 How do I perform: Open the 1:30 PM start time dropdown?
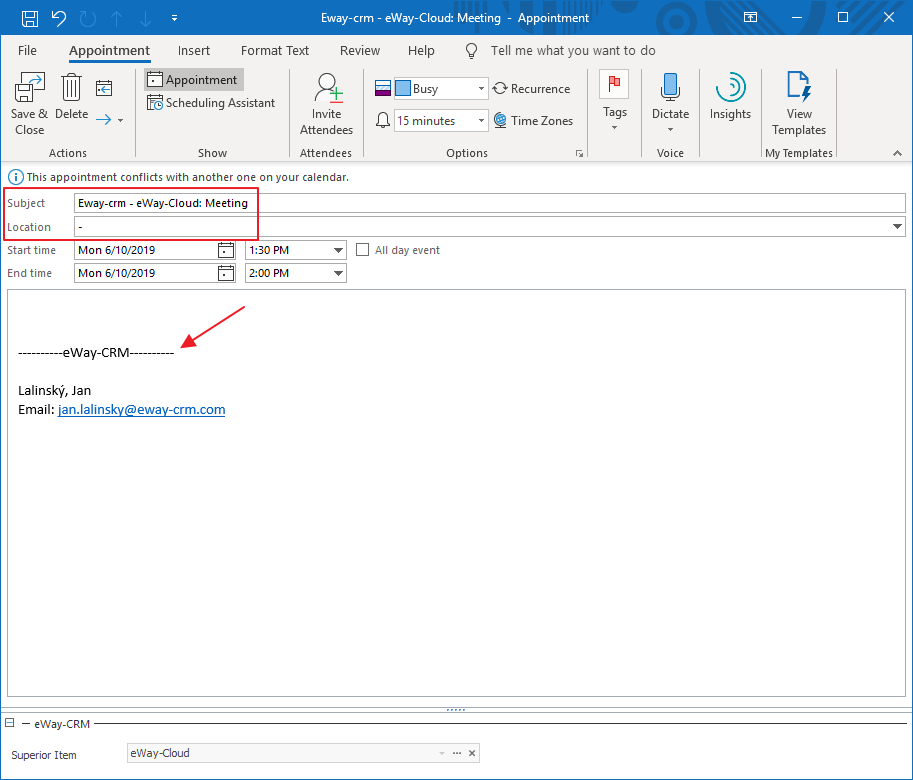point(338,250)
